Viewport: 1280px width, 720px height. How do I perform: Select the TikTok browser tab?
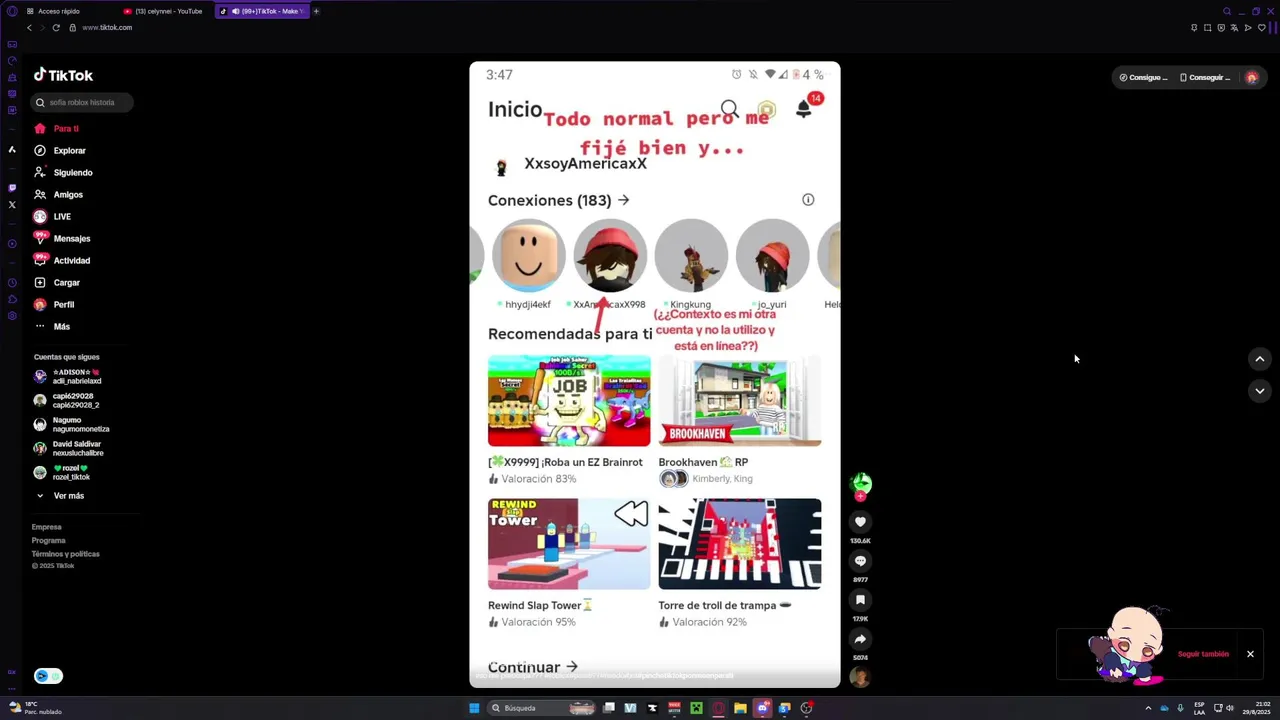point(261,11)
